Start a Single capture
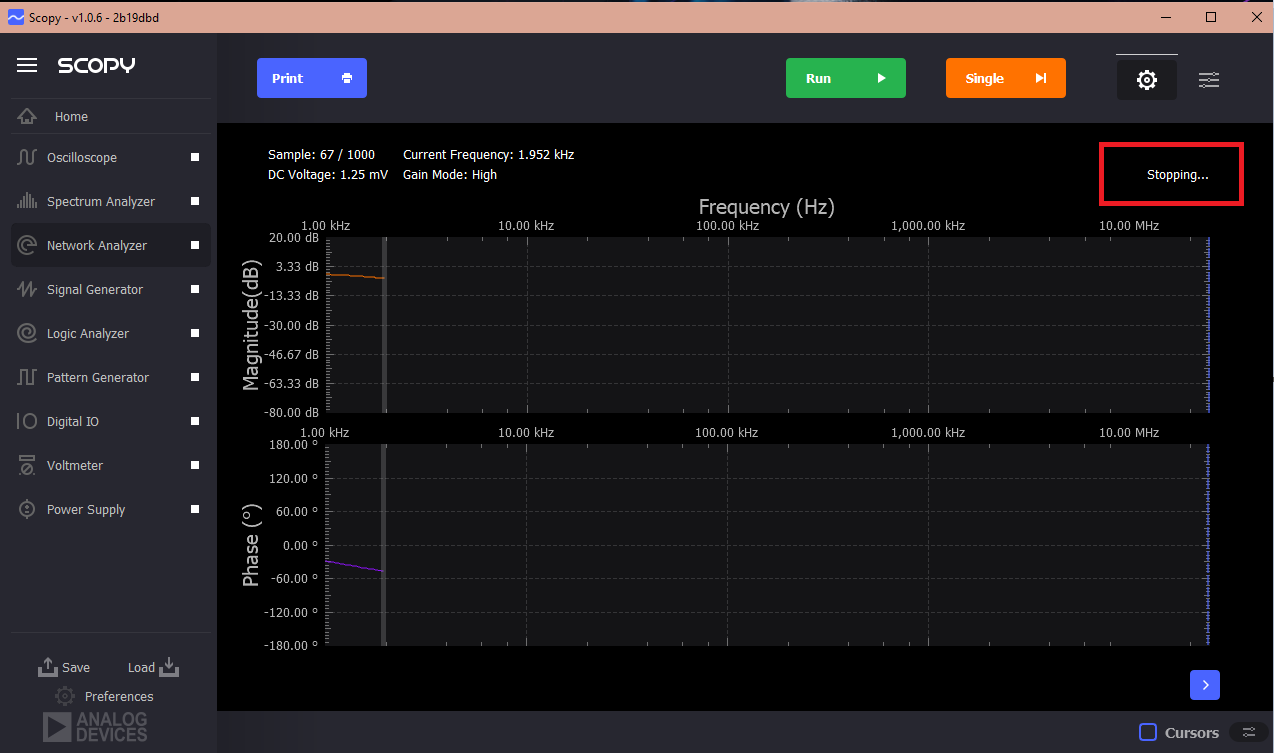Screen dimensions: 1274x753 point(1005,78)
